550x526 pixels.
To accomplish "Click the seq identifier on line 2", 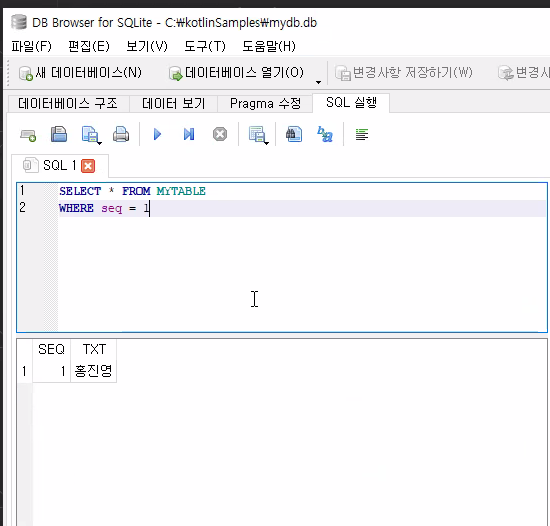I will 112,208.
